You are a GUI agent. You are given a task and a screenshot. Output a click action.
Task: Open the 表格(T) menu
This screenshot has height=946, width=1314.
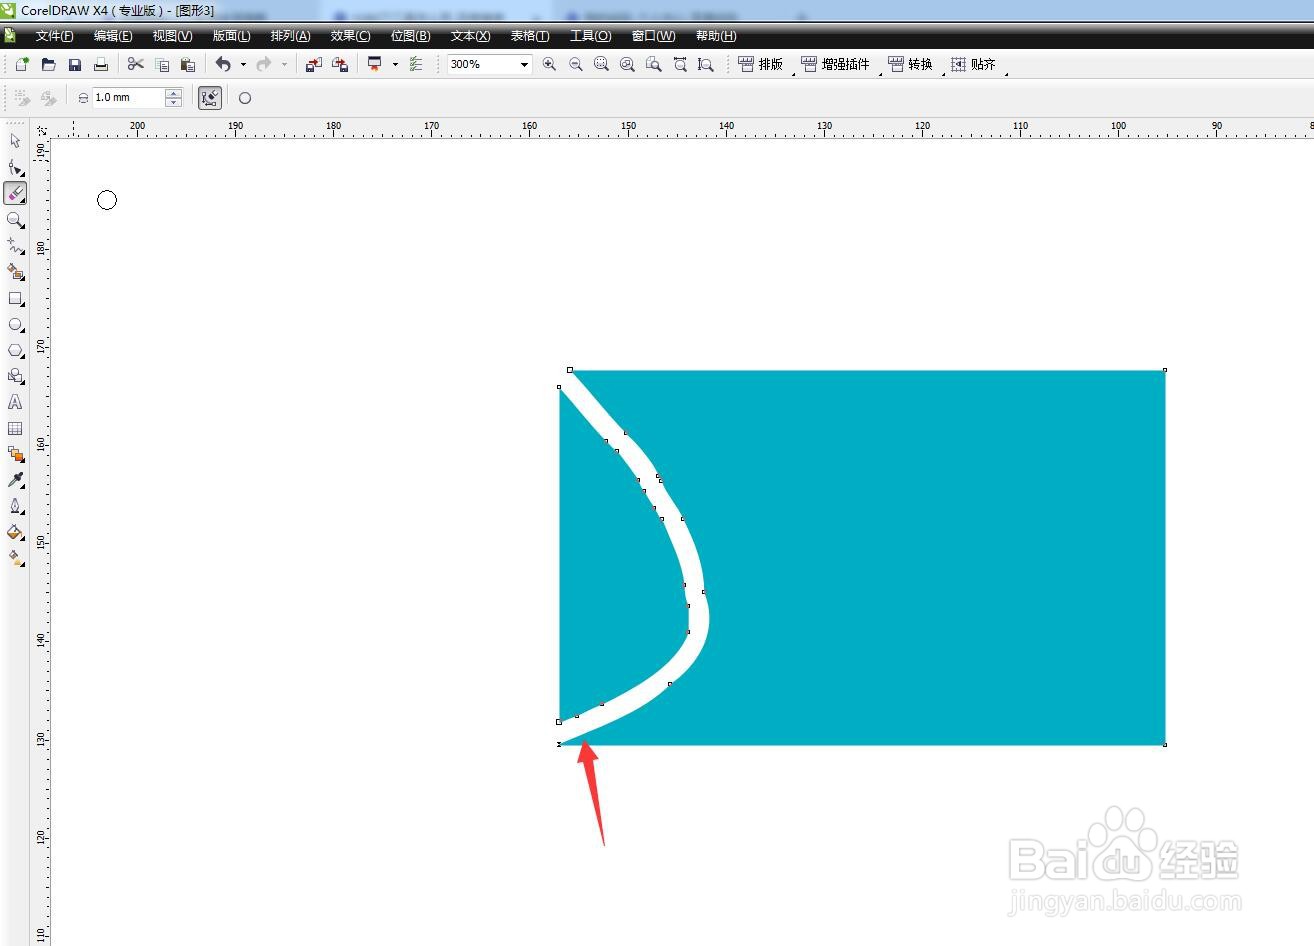[x=530, y=36]
